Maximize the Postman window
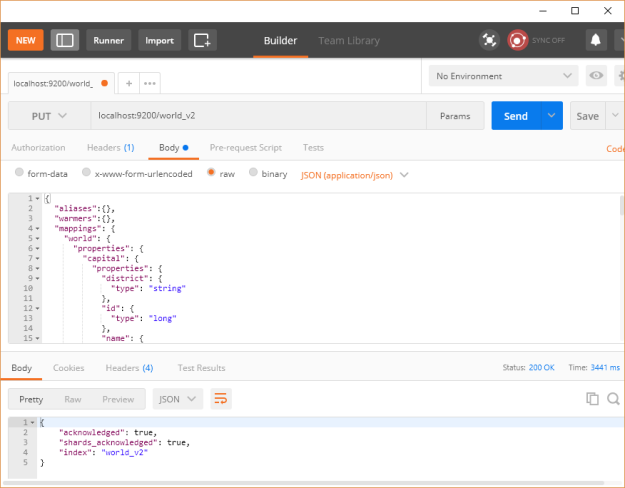 pyautogui.click(x=575, y=11)
